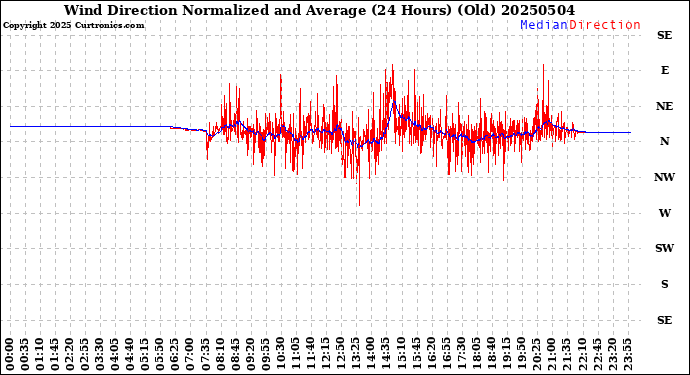Click the 08:10 time axis label

click(220, 354)
